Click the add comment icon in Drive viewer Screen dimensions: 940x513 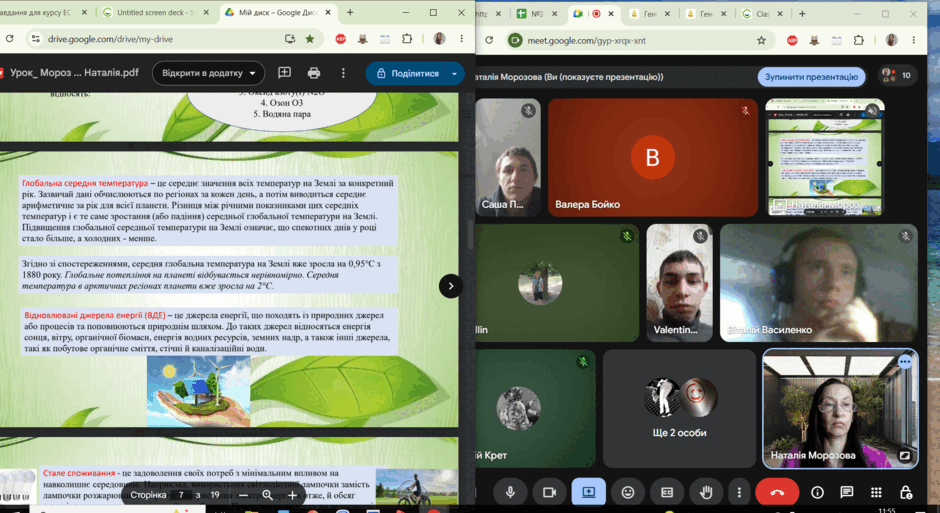[x=284, y=73]
